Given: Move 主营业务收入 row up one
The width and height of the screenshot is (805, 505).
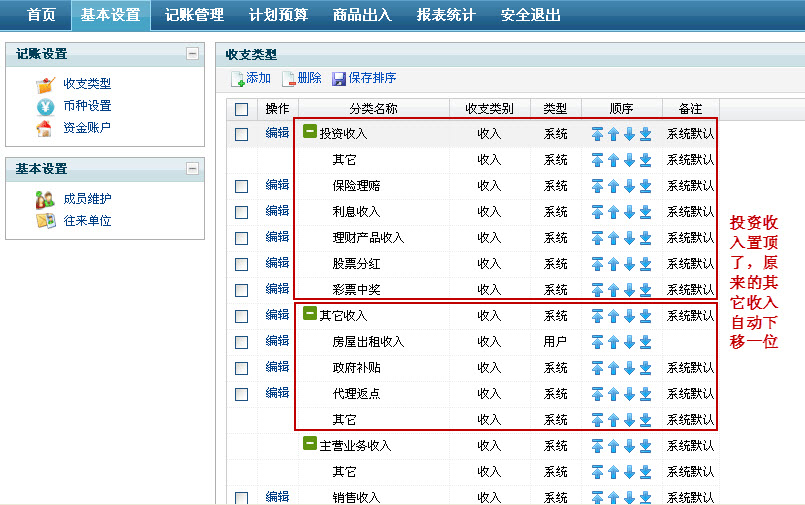Looking at the screenshot, I should point(613,446).
